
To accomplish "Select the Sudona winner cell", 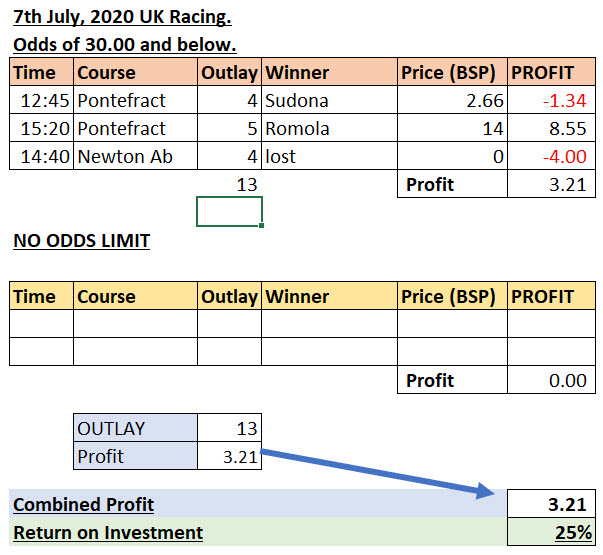I will pos(329,101).
